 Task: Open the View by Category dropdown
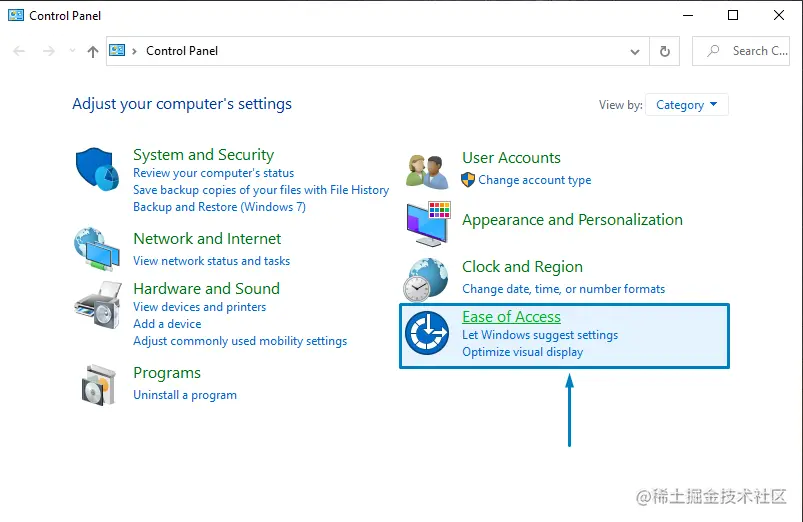click(x=687, y=105)
